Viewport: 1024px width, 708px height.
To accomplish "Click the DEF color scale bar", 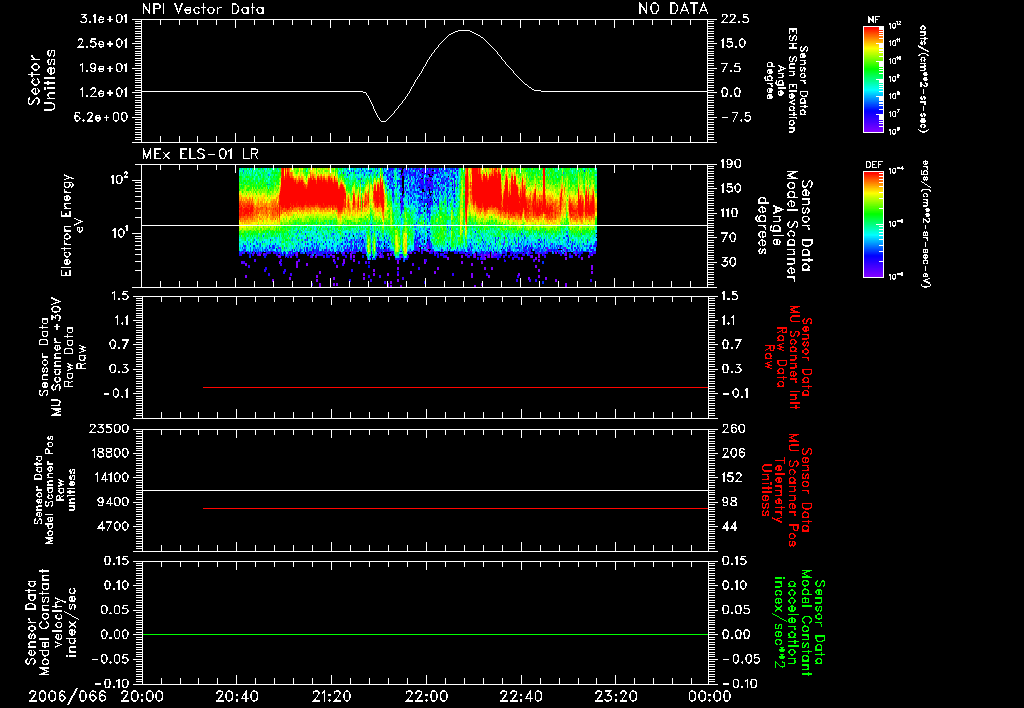I will click(873, 224).
